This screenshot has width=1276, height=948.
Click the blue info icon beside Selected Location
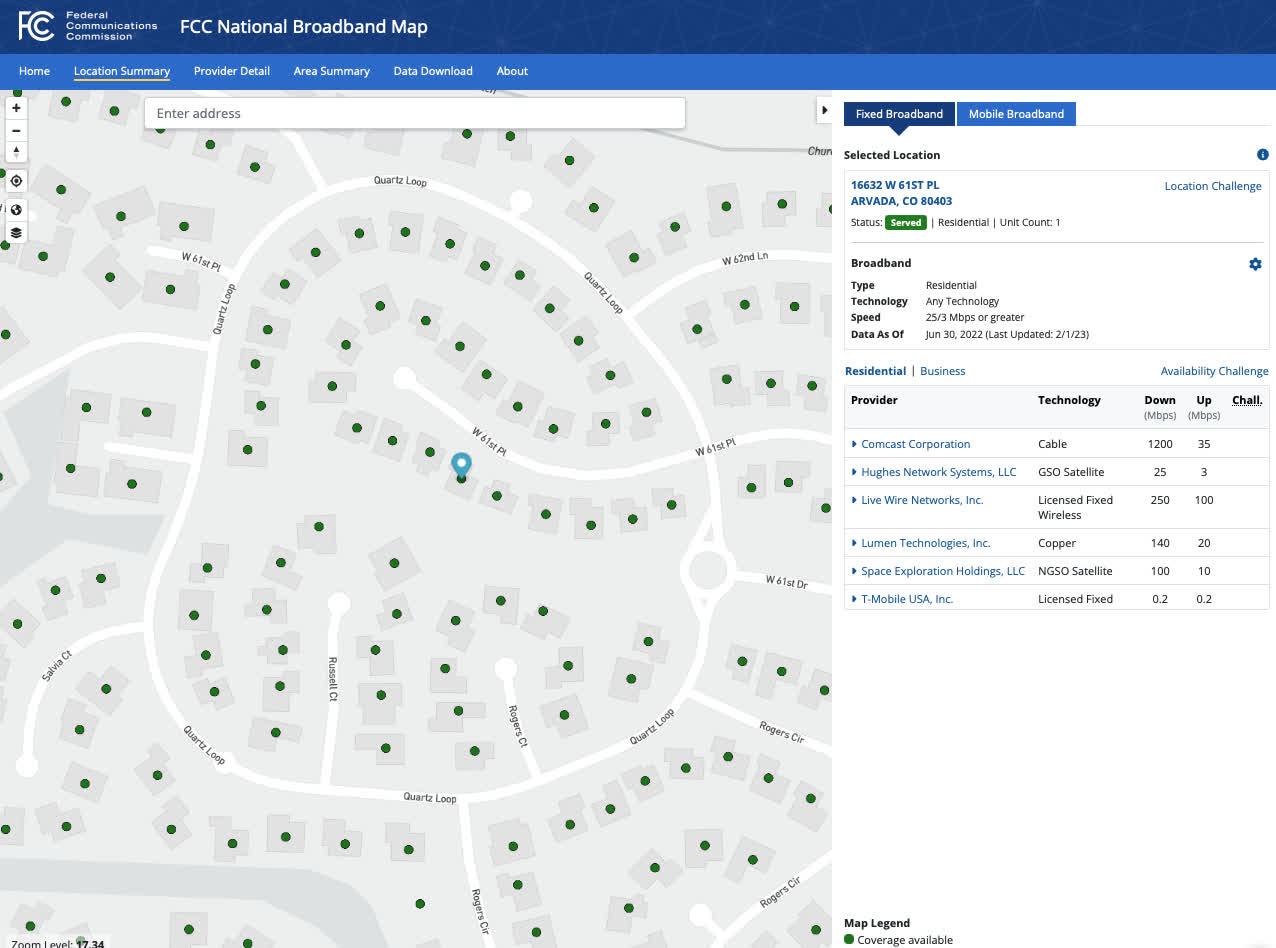tap(1262, 155)
